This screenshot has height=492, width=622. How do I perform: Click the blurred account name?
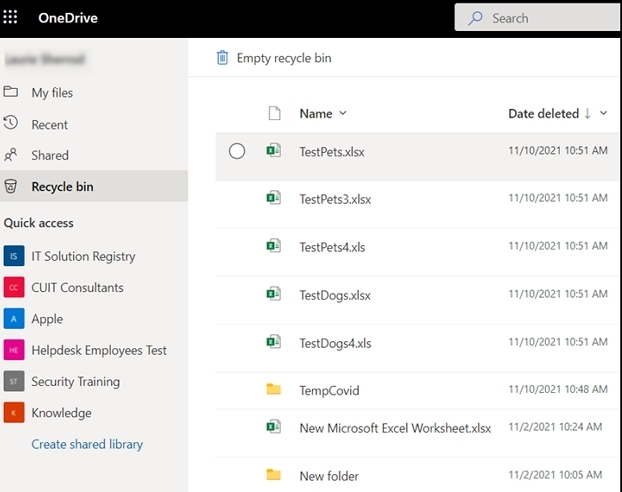(44, 59)
